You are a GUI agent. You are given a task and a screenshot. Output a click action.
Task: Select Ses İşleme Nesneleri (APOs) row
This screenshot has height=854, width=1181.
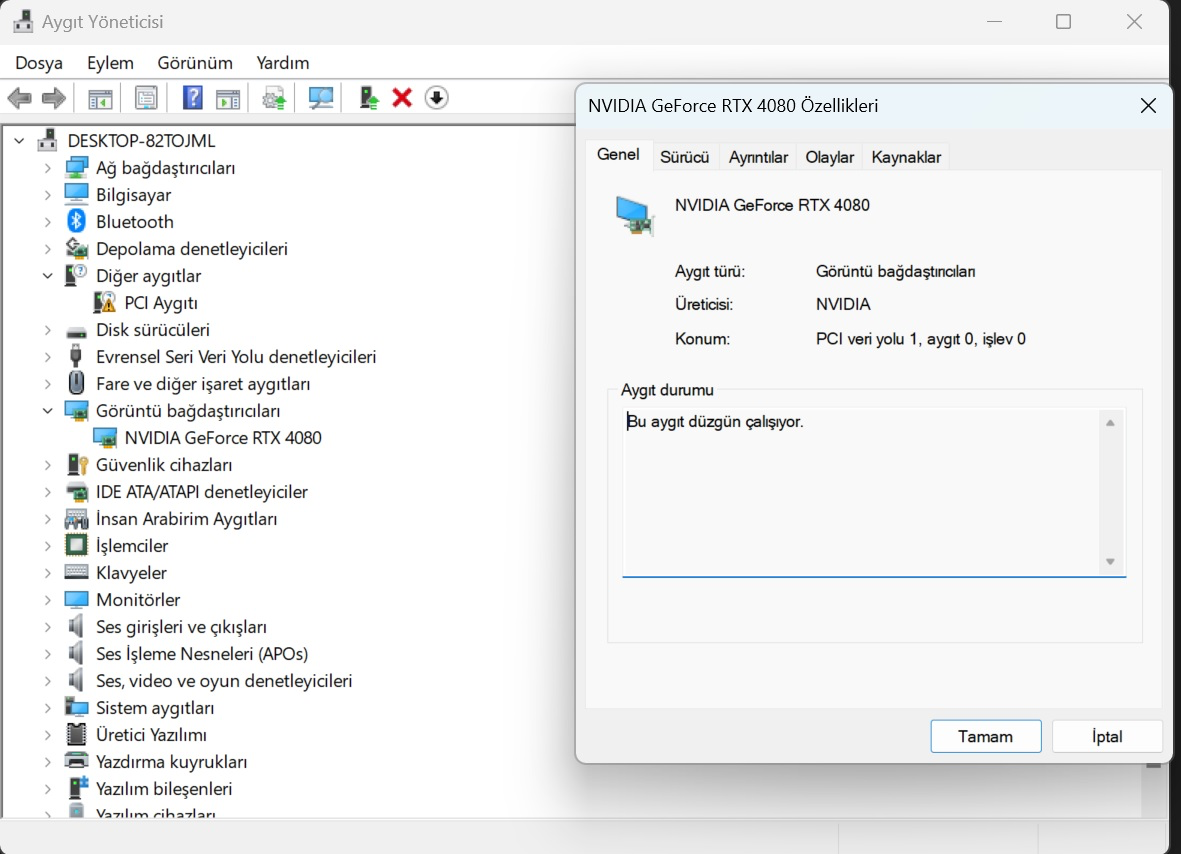pyautogui.click(x=202, y=654)
